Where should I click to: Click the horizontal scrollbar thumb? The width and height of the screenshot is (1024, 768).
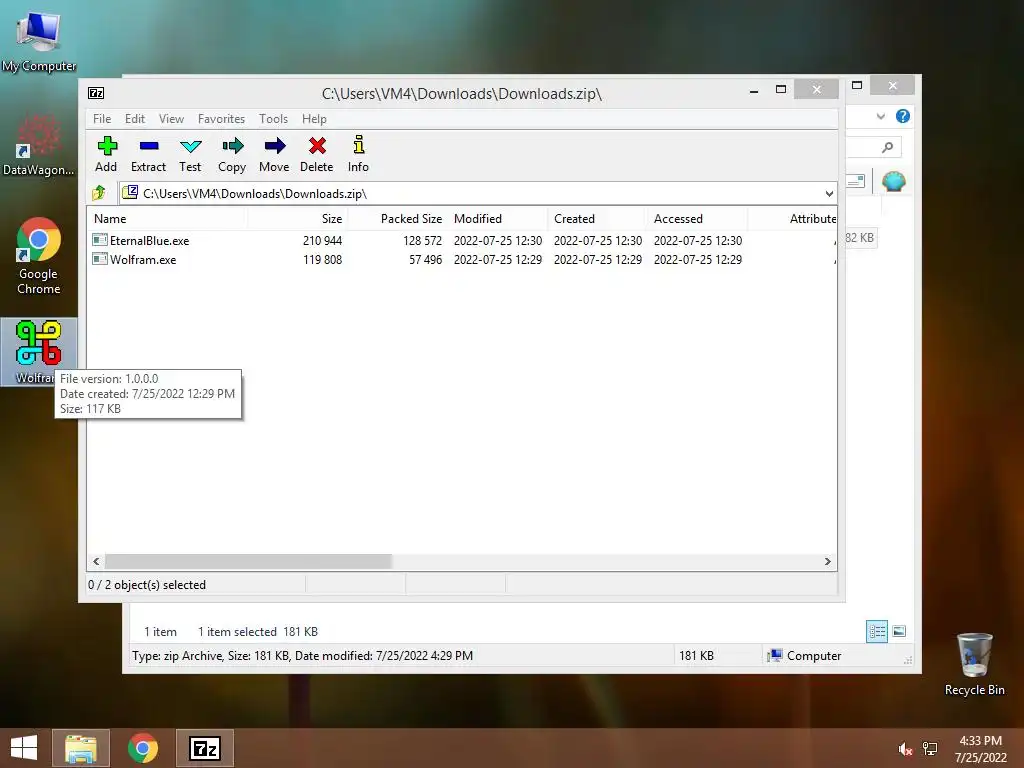pos(248,561)
